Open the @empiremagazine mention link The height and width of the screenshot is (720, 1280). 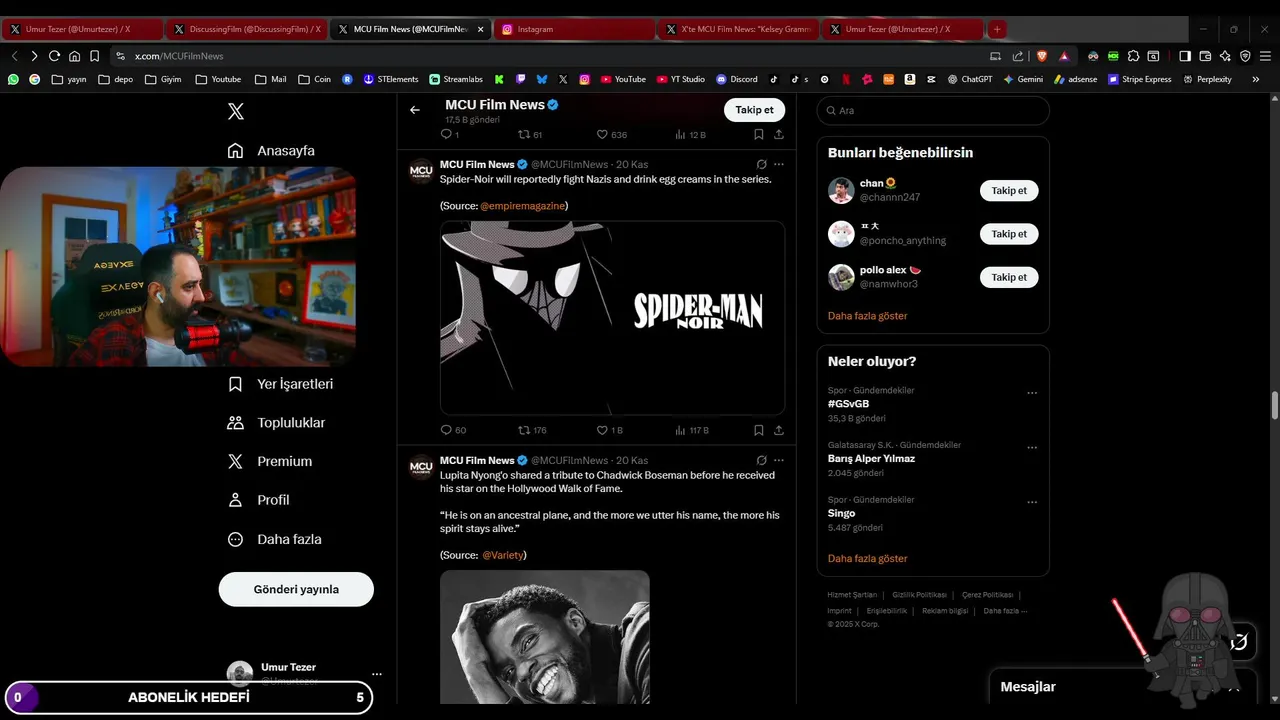(x=522, y=206)
